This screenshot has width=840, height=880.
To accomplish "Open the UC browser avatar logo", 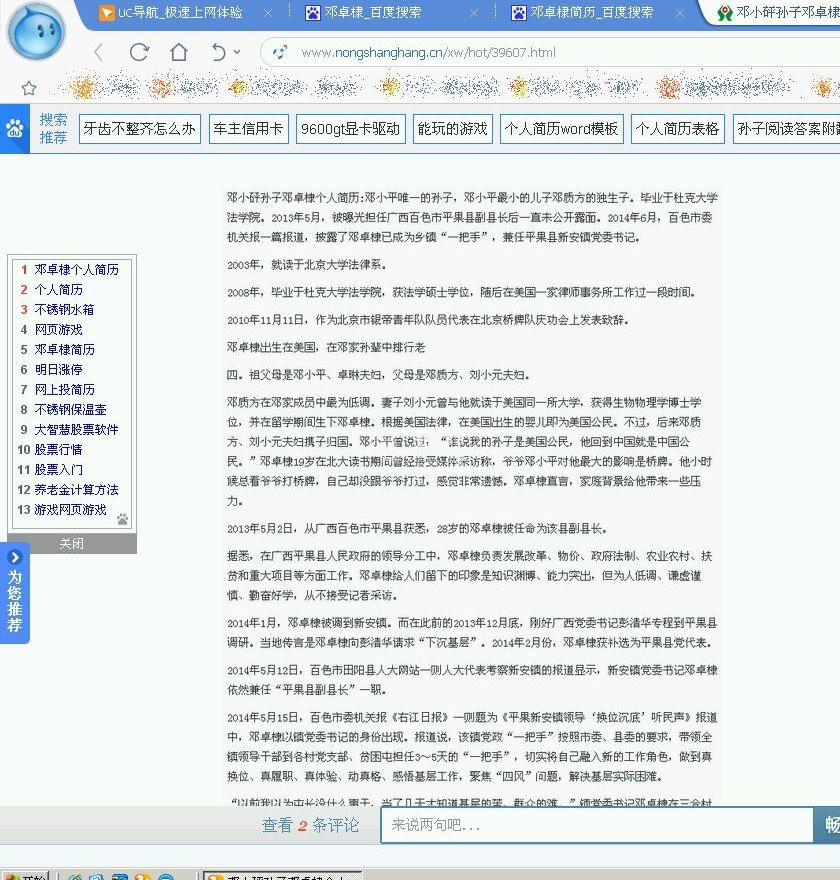I will (36, 32).
